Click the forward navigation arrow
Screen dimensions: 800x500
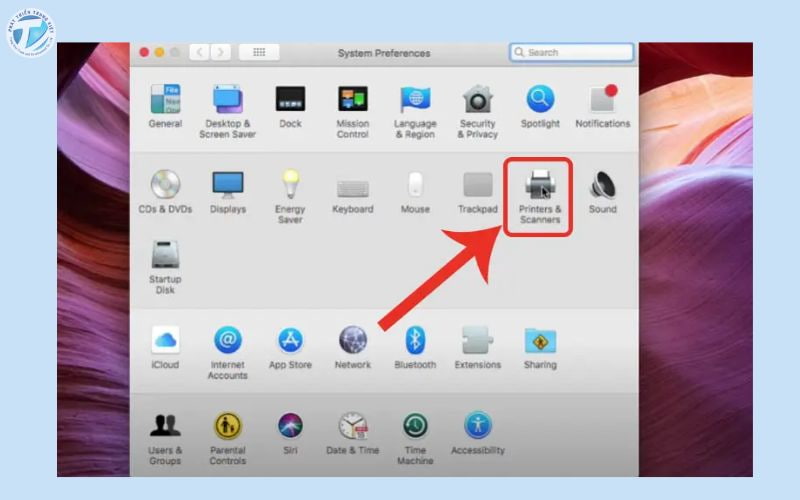click(x=220, y=52)
